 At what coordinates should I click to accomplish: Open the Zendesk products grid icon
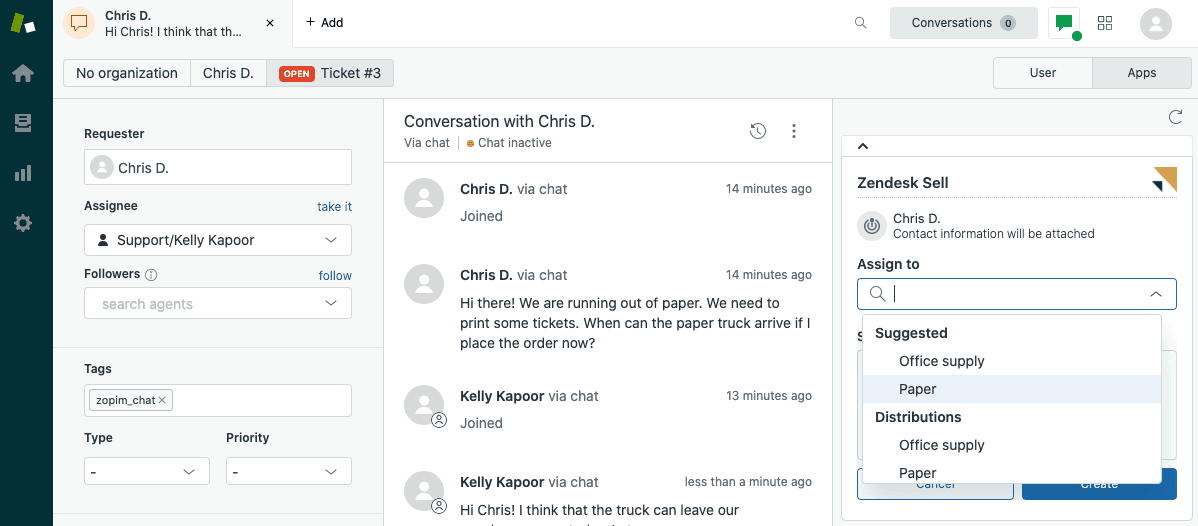click(1105, 23)
